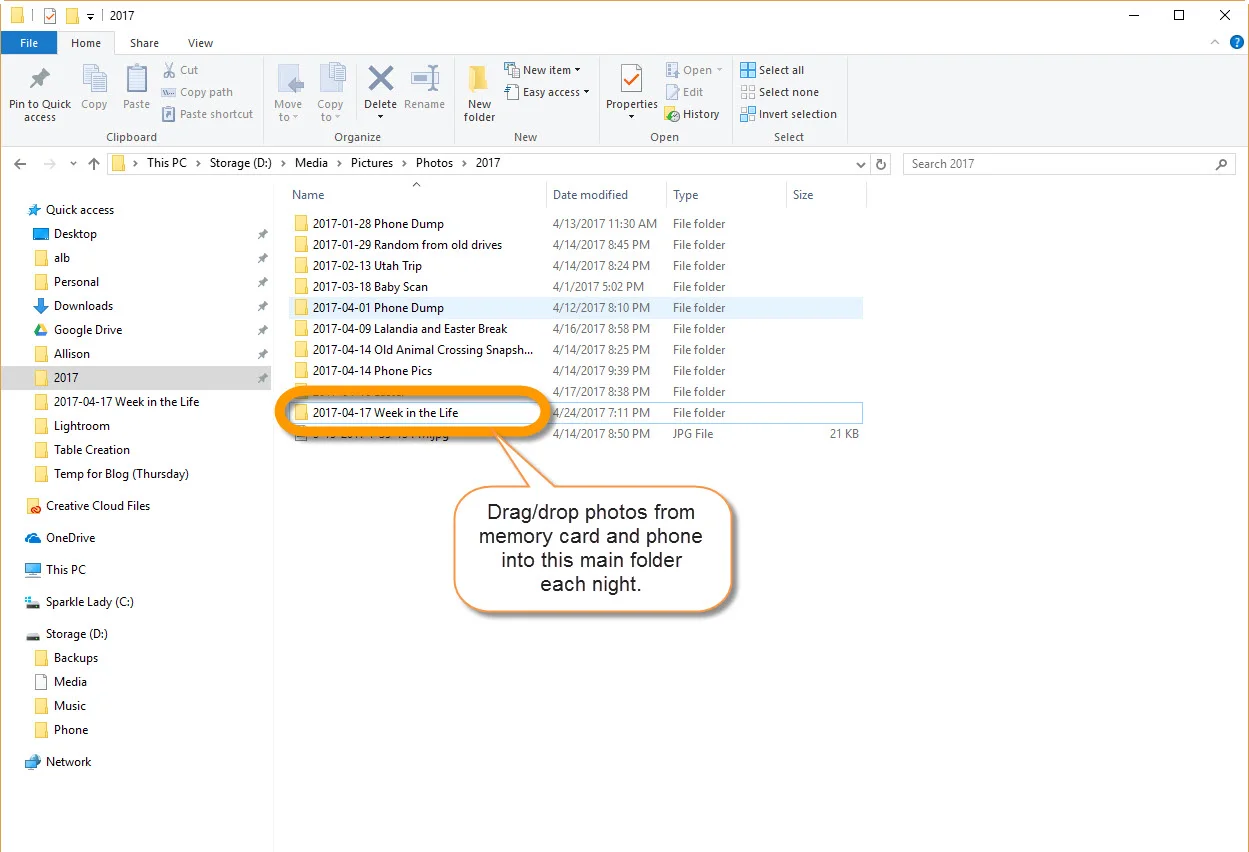The height and width of the screenshot is (852, 1249).
Task: Open the Copy to dropdown
Action: (x=330, y=95)
